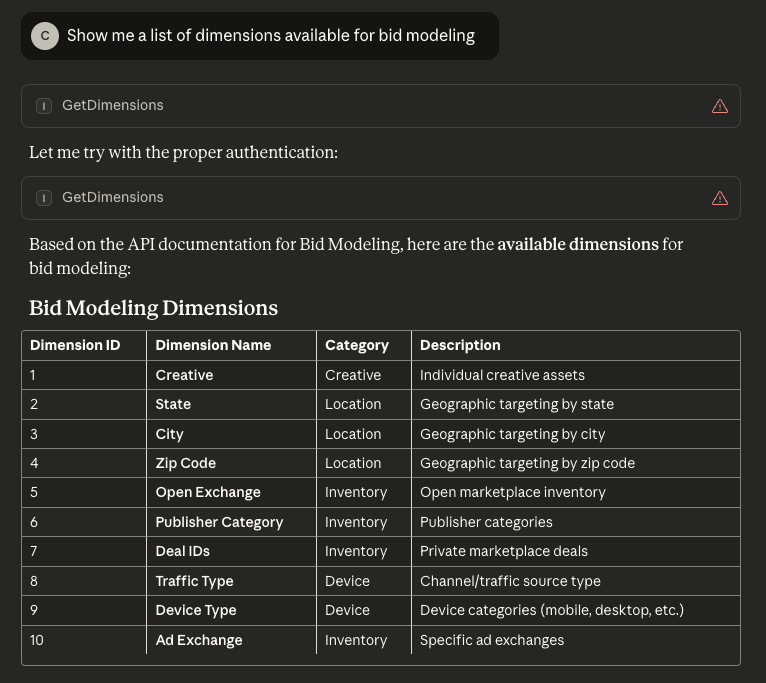Select the 'Zip Code' dimension name cell

(x=232, y=463)
